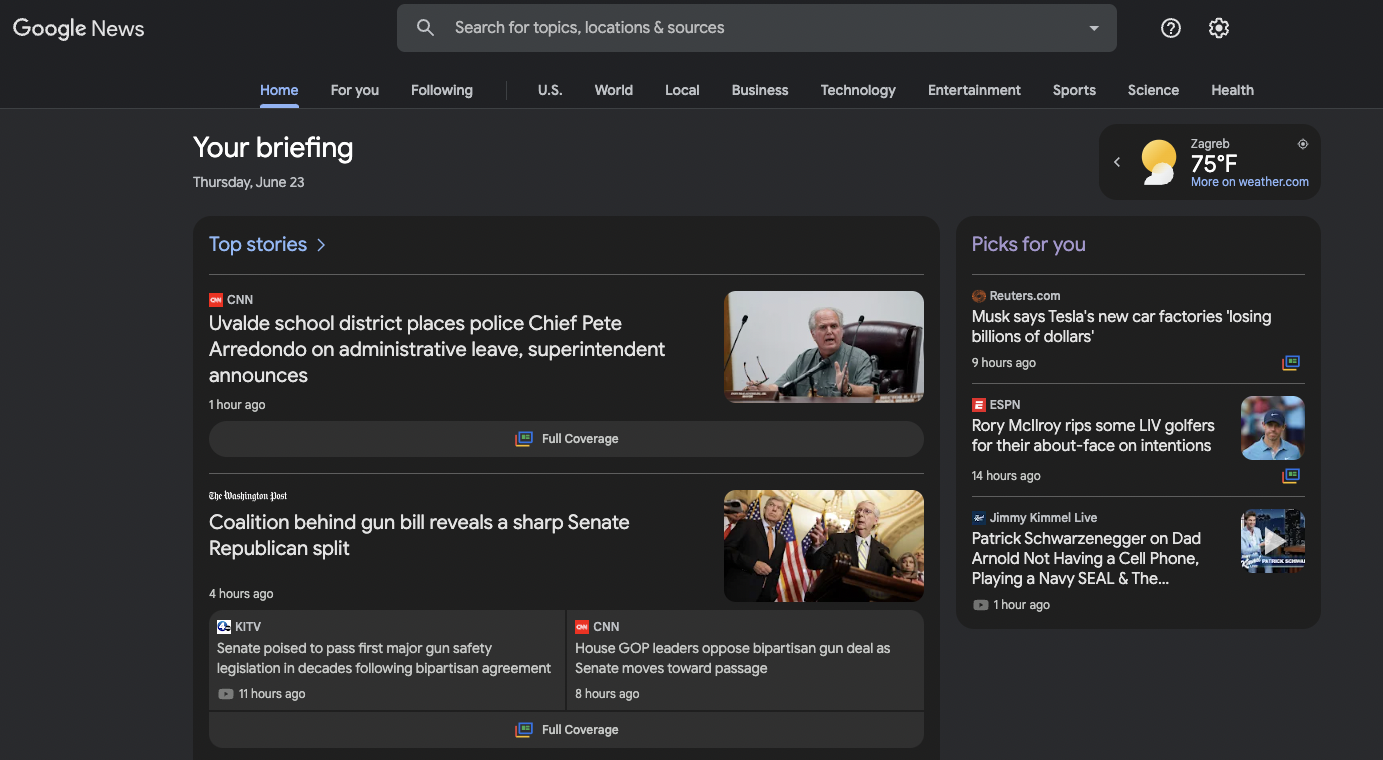Viewport: 1383px width, 760px height.
Task: Click The Washington Post logo
Action: tap(248, 496)
